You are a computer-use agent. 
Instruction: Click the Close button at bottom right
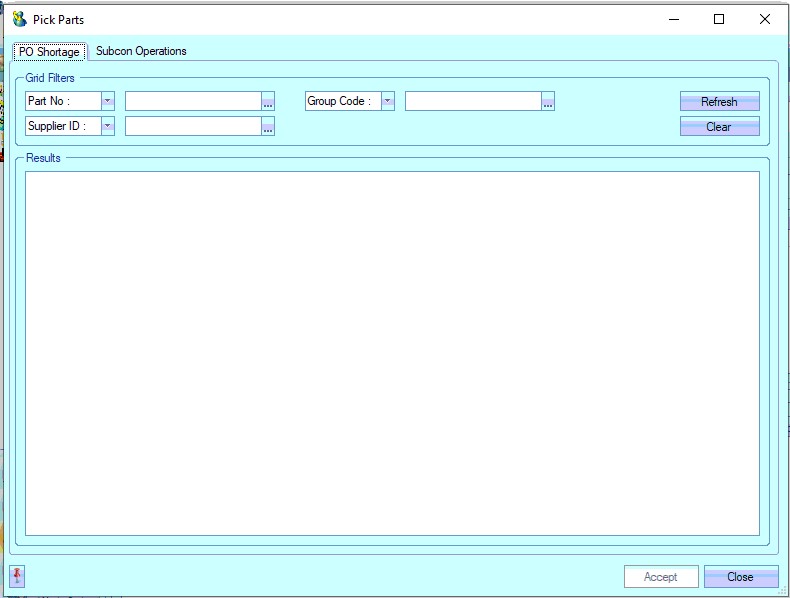pos(741,577)
